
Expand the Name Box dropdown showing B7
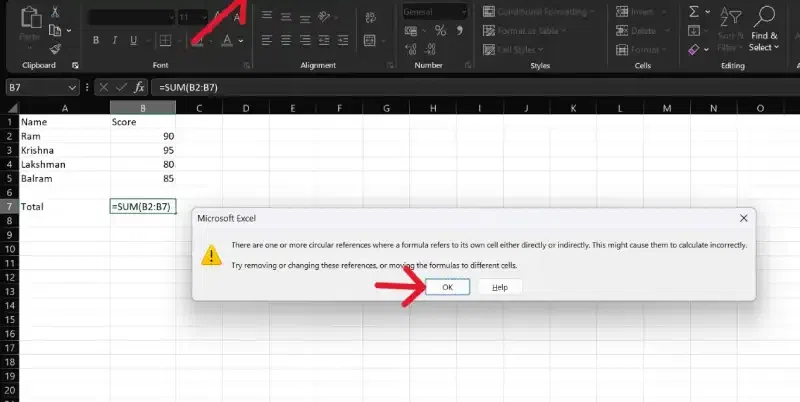pyautogui.click(x=72, y=88)
